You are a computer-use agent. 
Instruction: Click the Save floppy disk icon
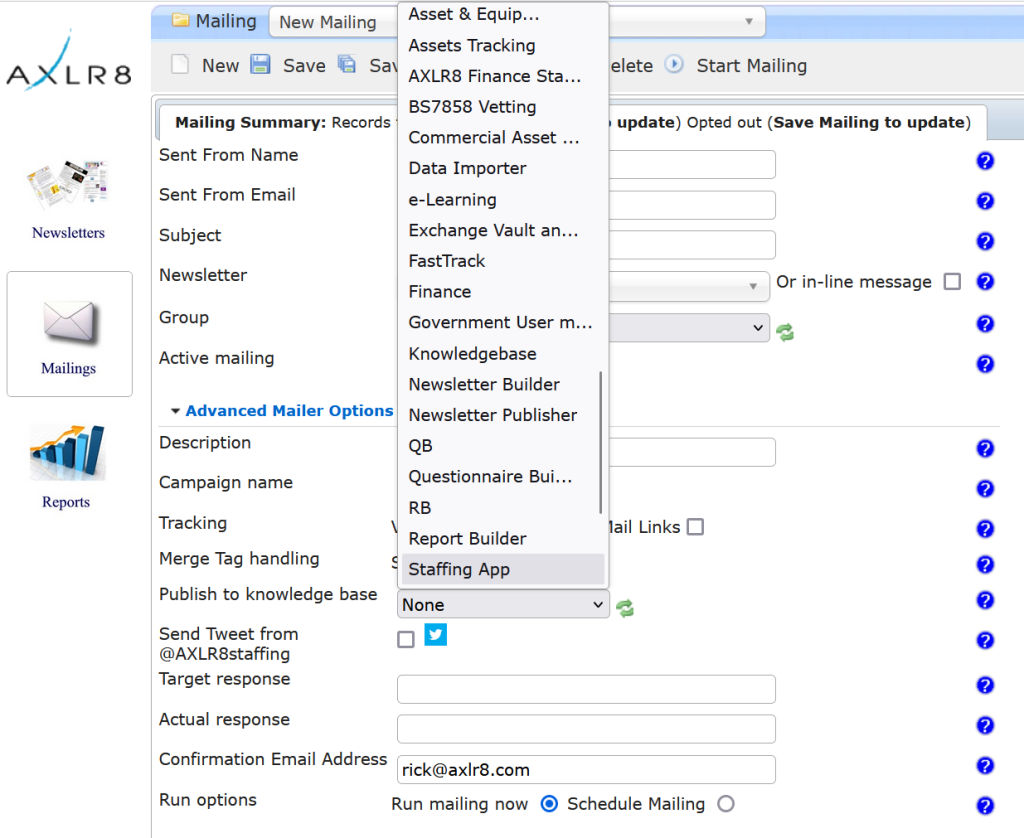tap(260, 65)
